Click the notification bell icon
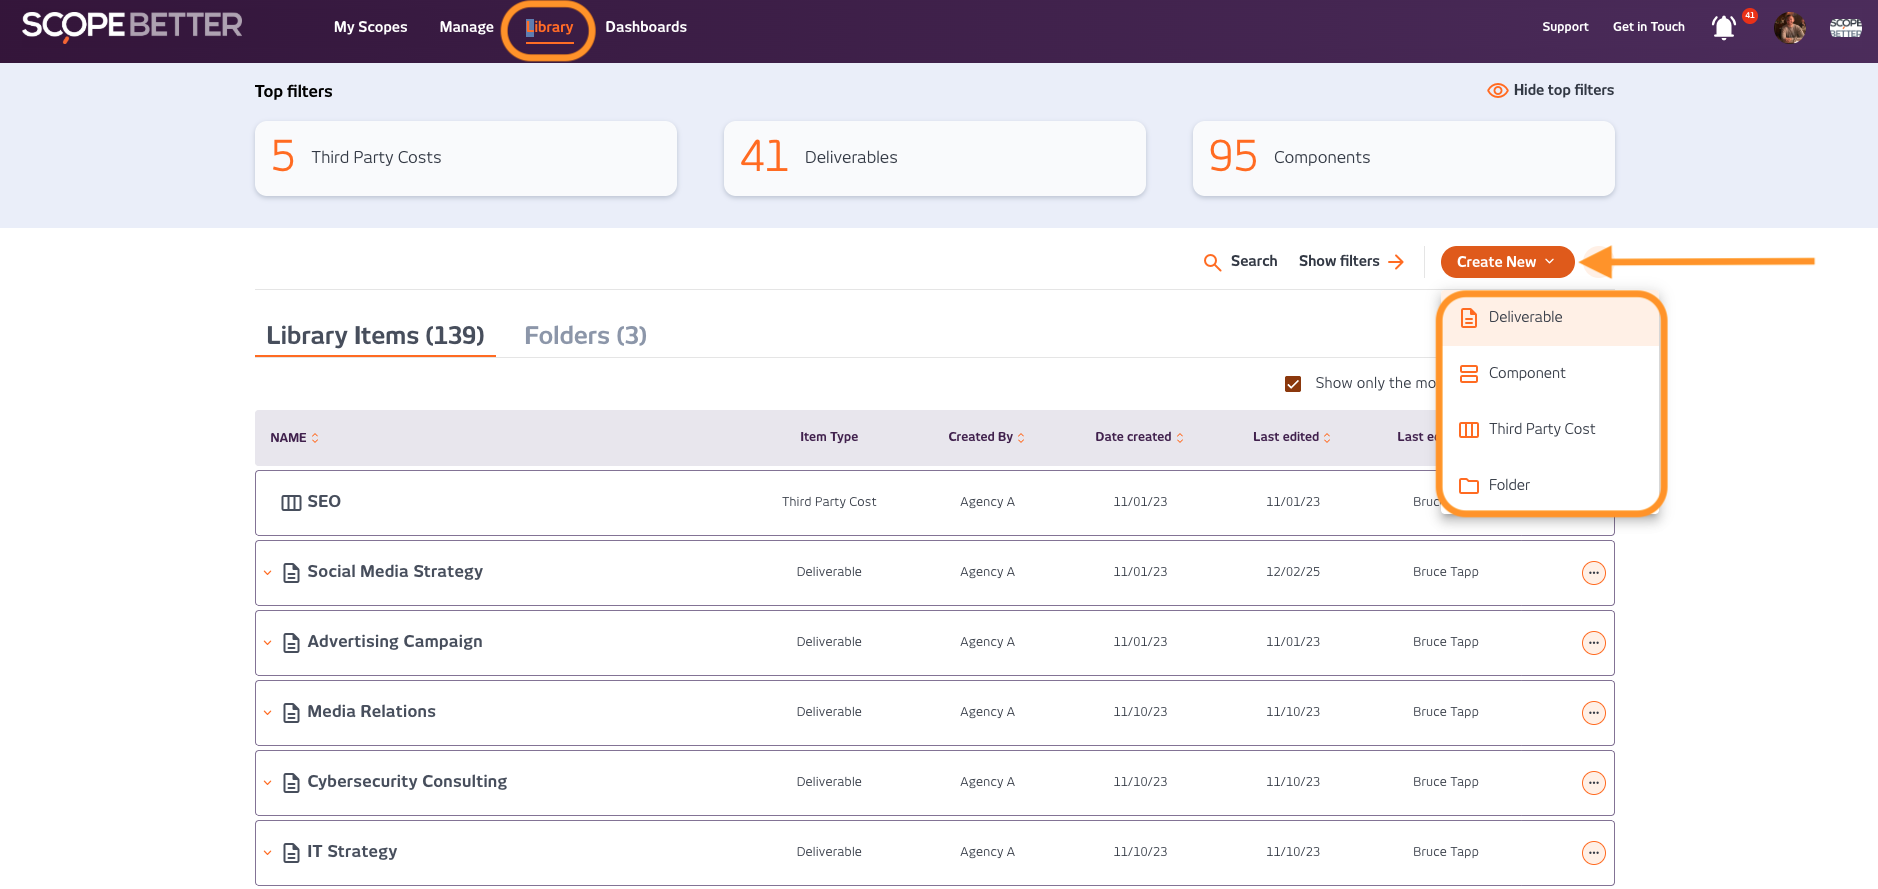 click(x=1723, y=28)
